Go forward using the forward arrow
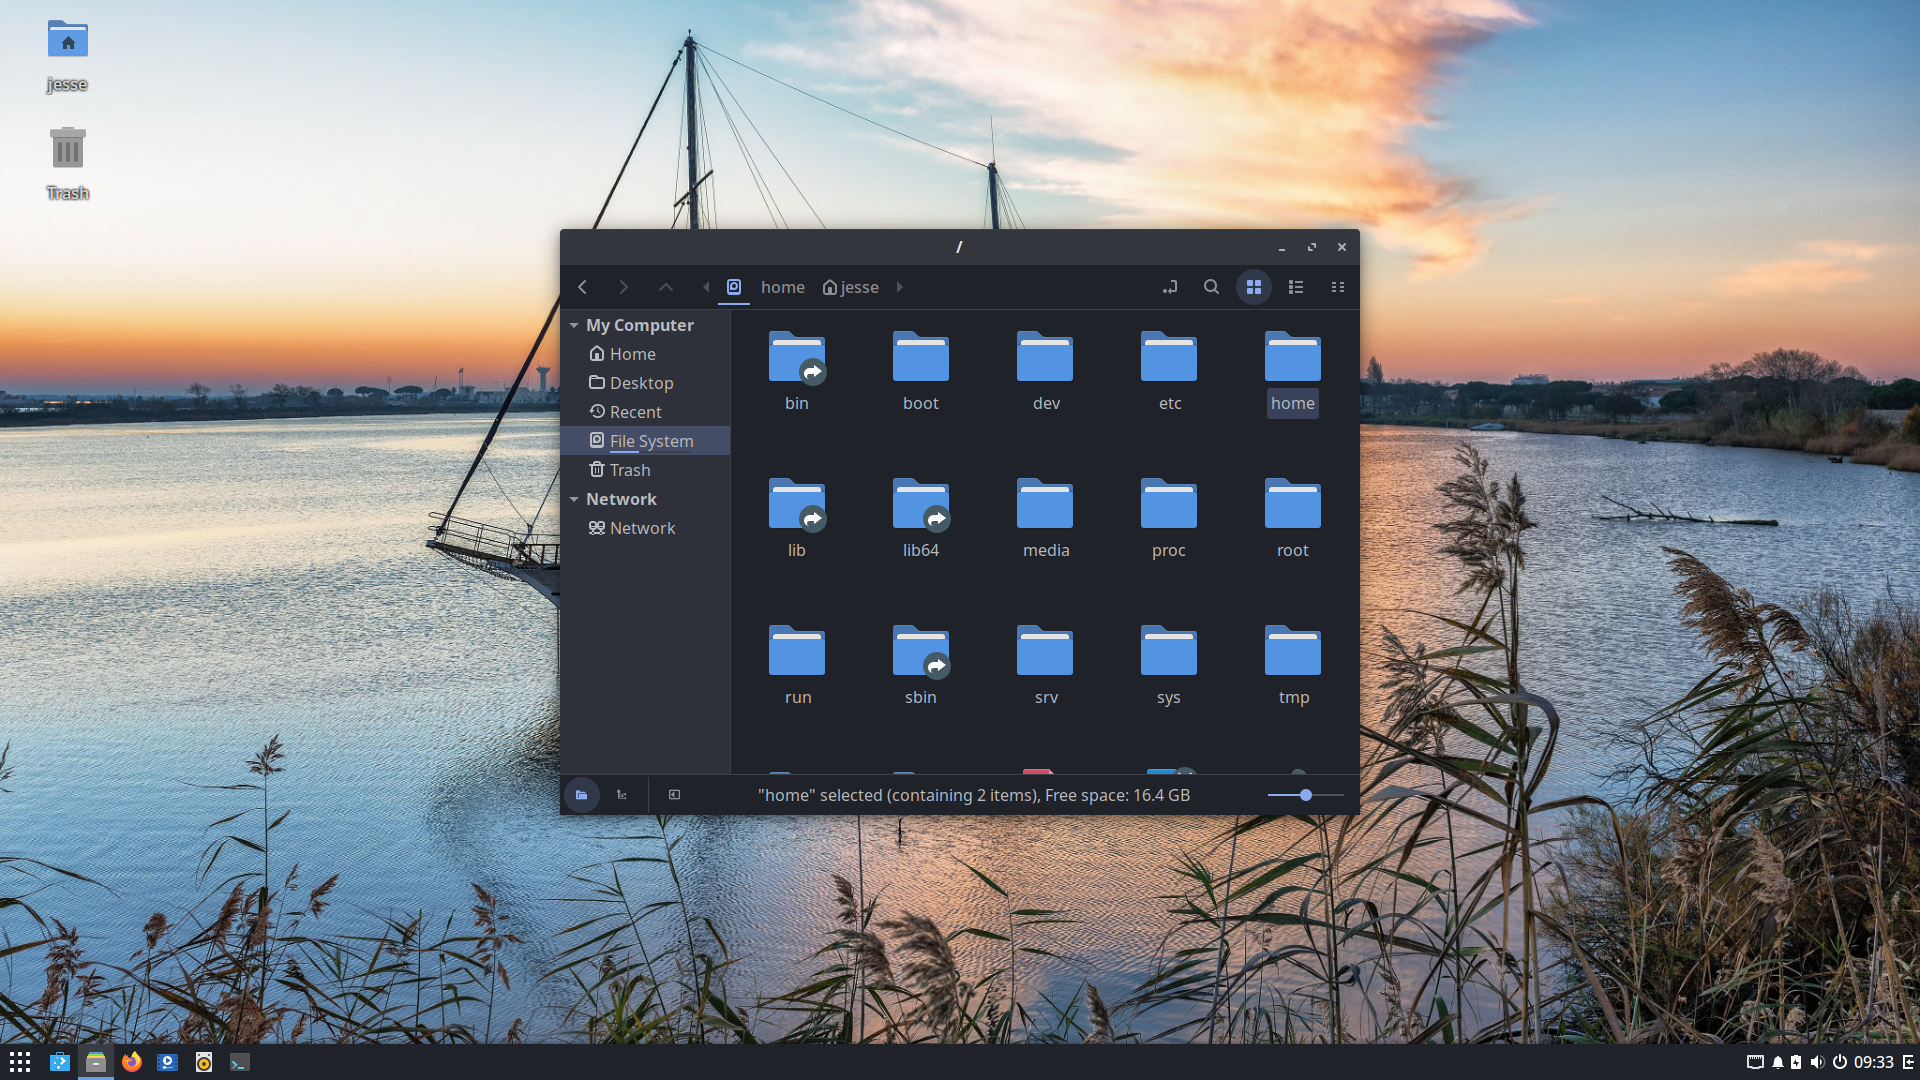This screenshot has height=1080, width=1920. click(623, 287)
